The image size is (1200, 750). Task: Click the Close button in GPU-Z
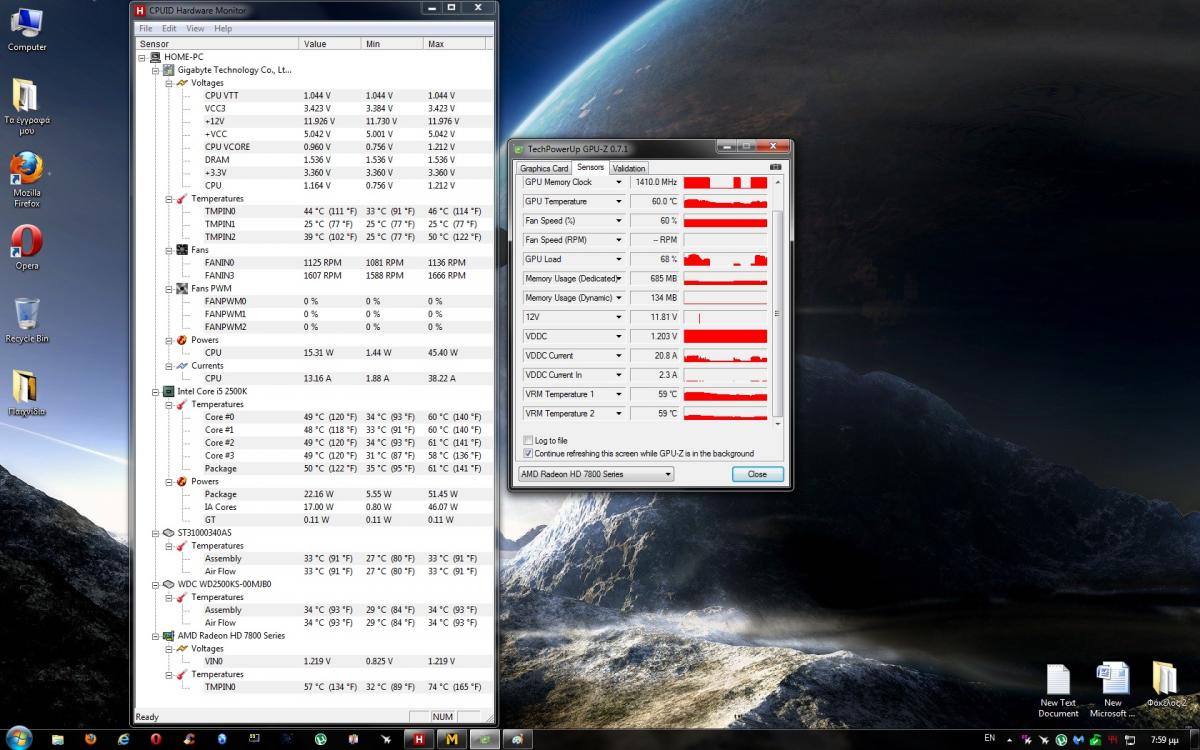coord(757,474)
